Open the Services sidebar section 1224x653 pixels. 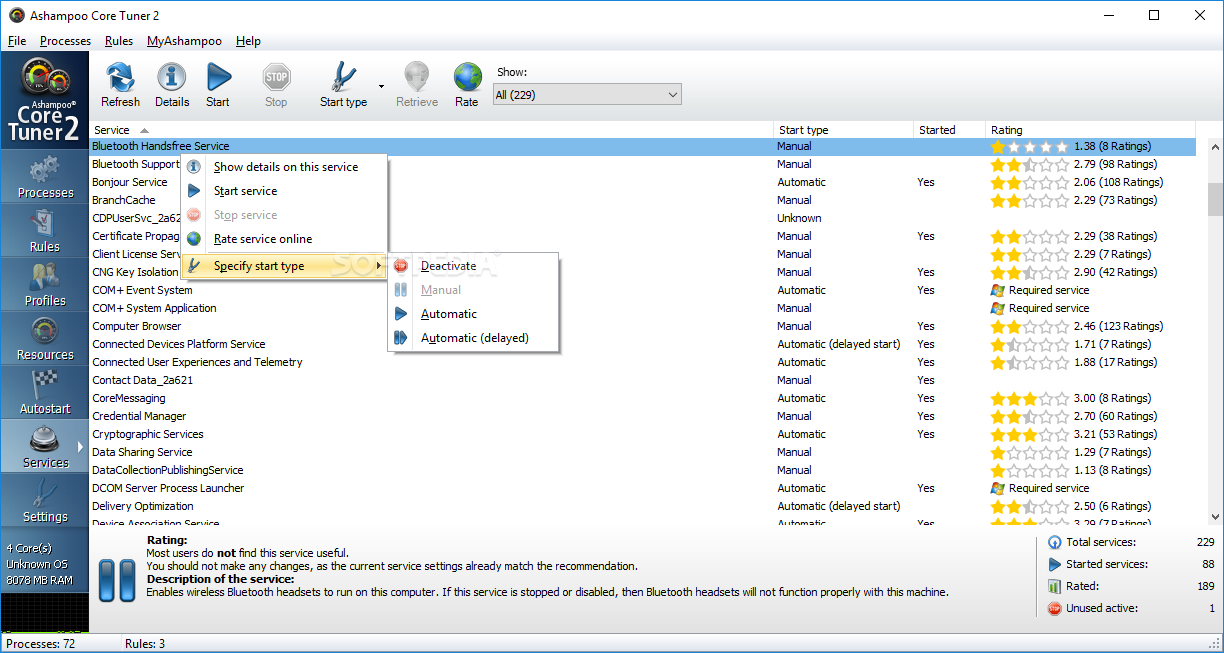point(45,447)
